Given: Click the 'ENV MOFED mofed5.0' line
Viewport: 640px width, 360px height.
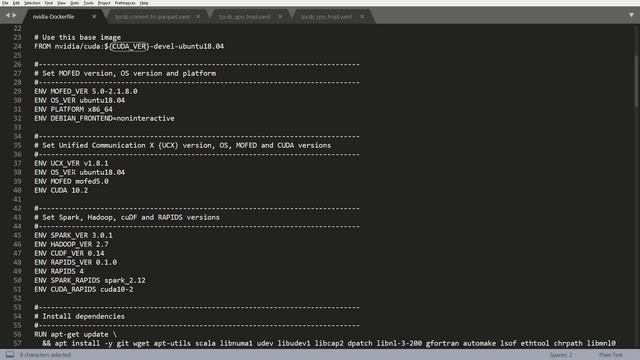Looking at the screenshot, I should tap(71, 181).
